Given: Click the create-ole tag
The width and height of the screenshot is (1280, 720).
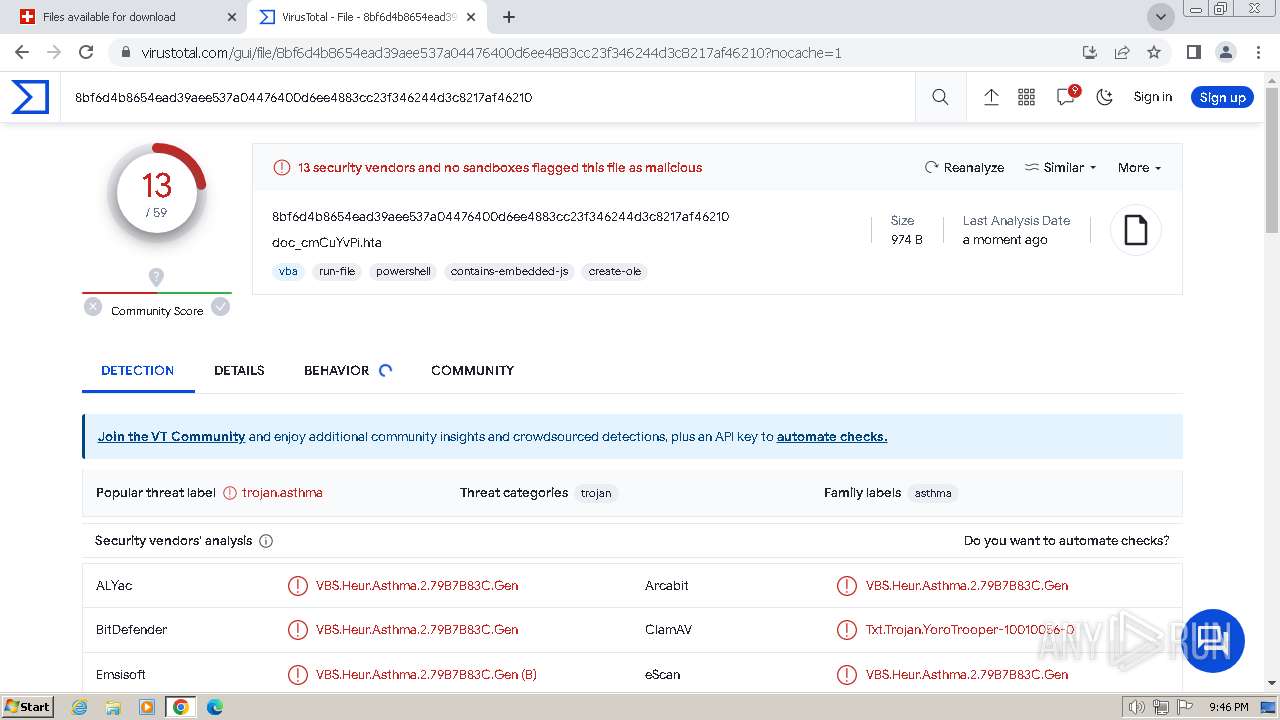Looking at the screenshot, I should 615,271.
